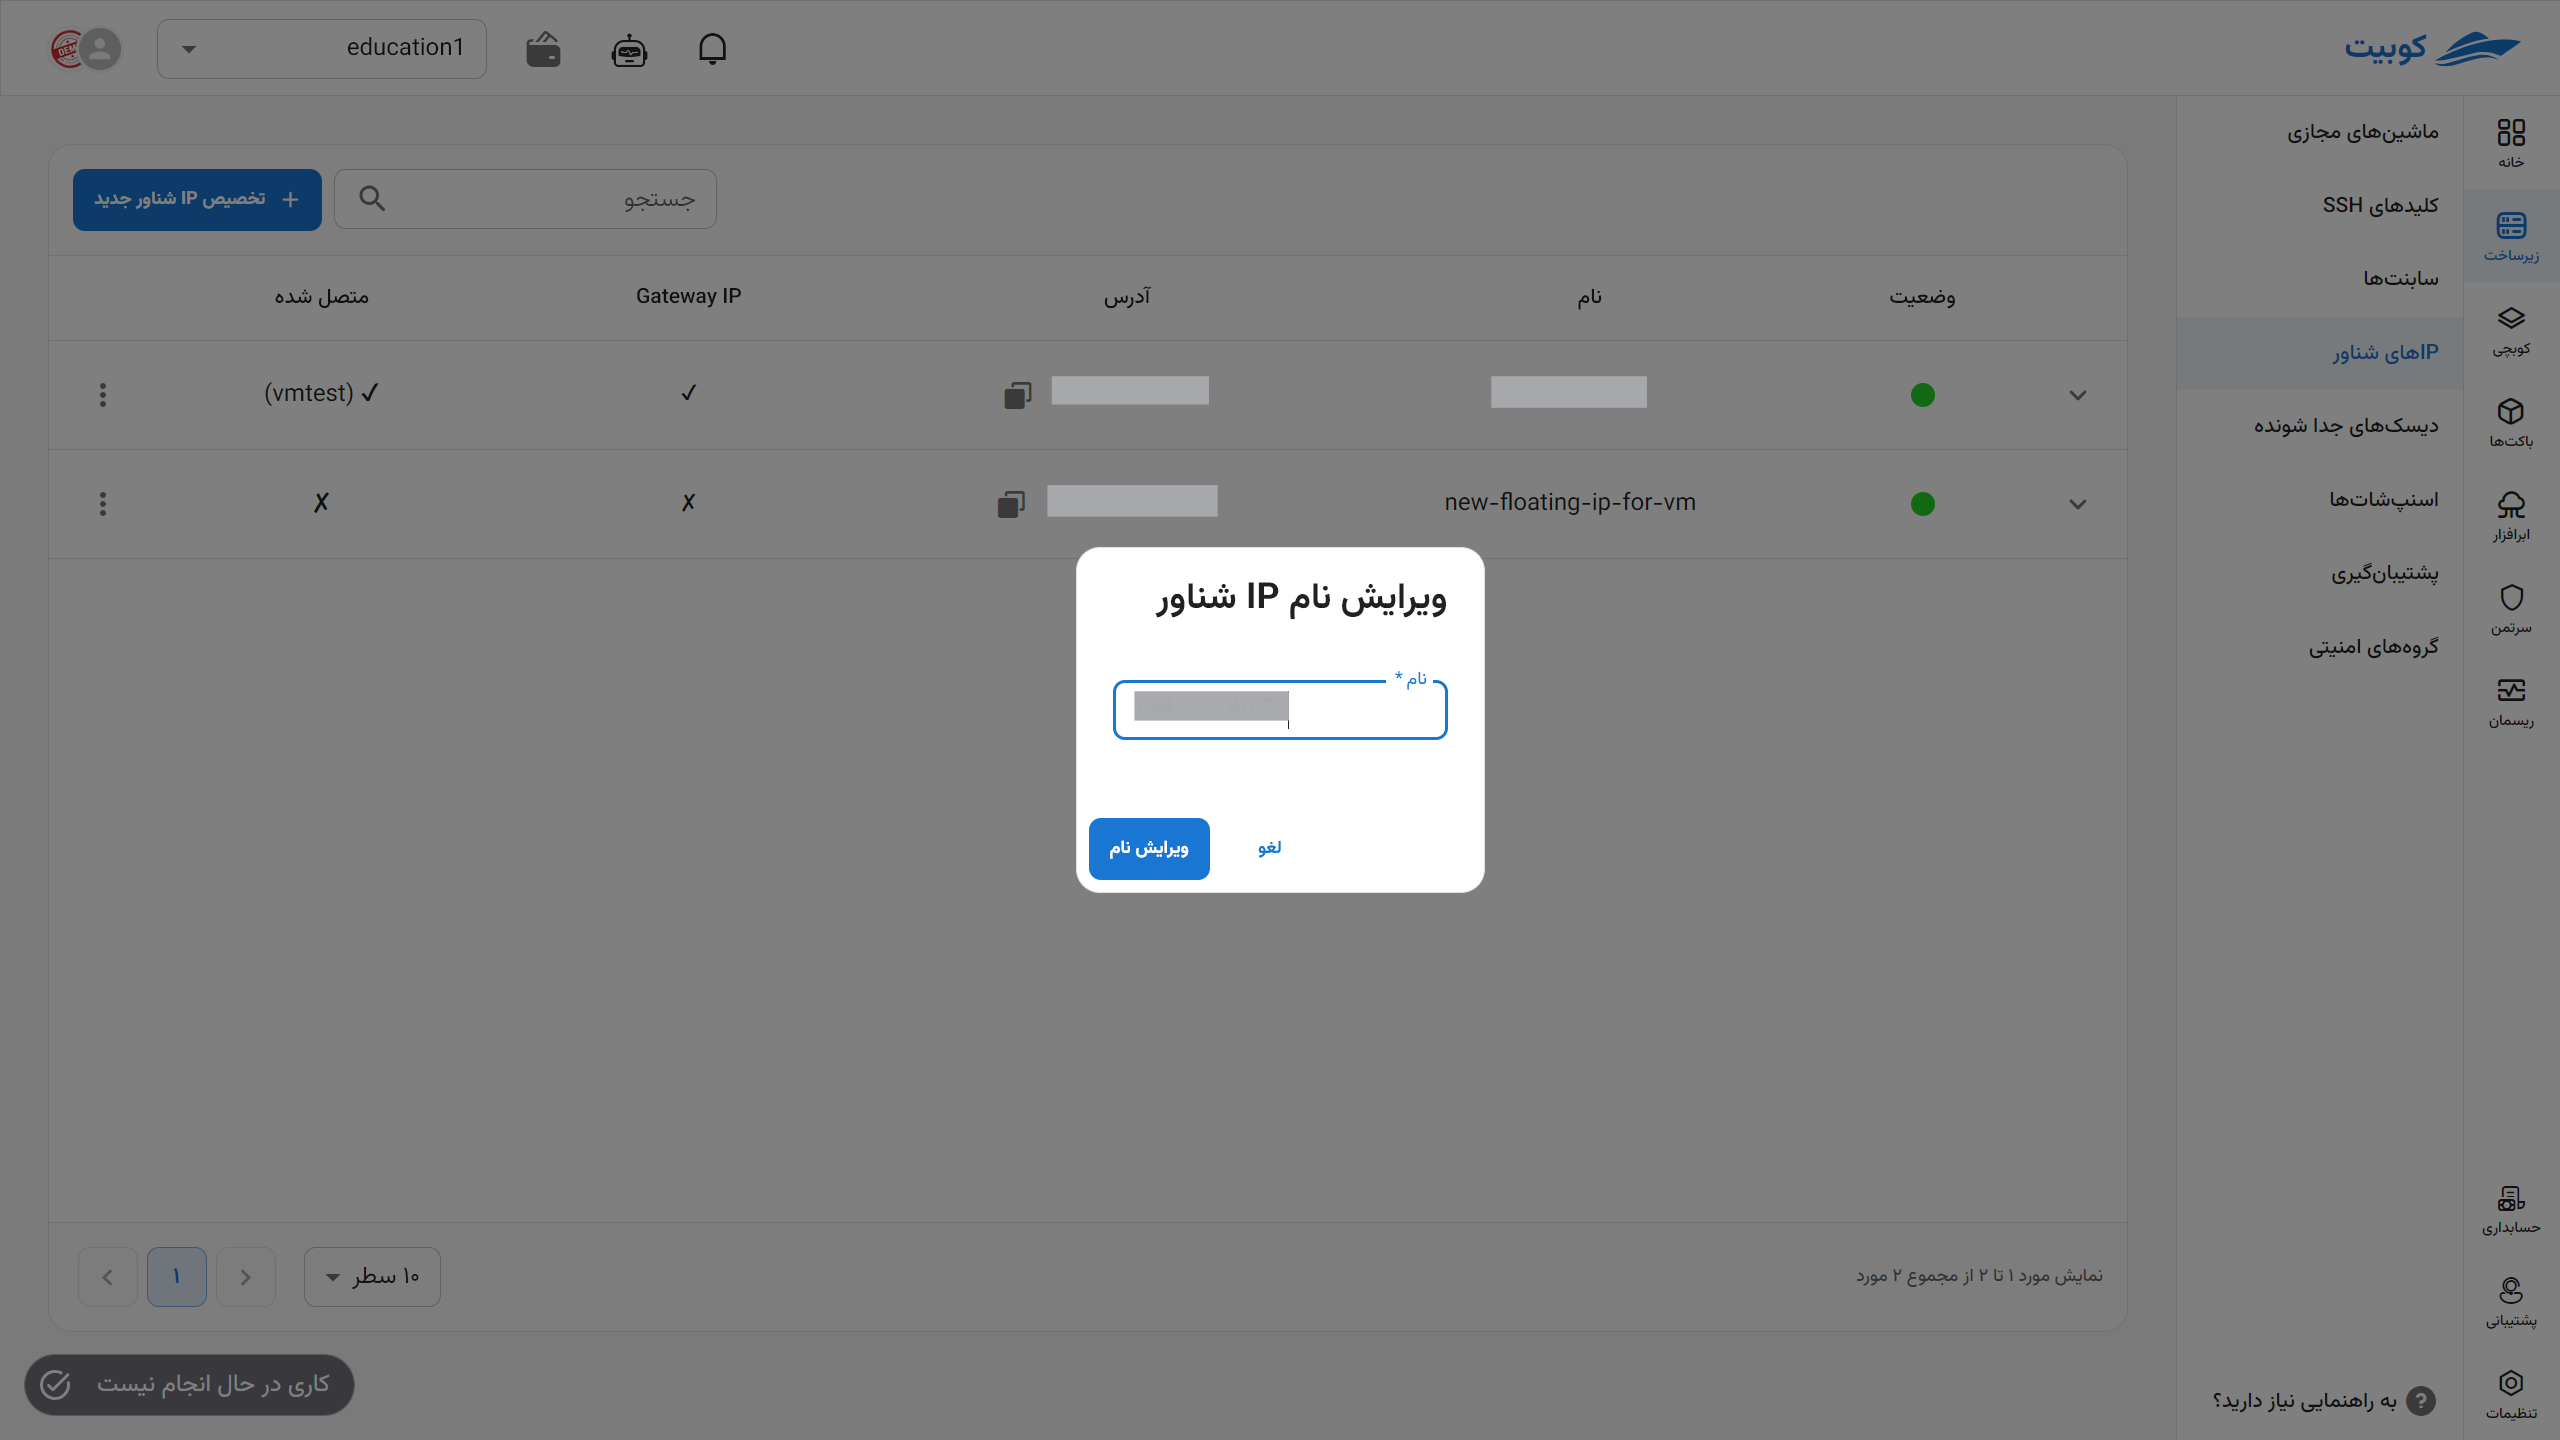Expand the vmtest row details
Image resolution: width=2560 pixels, height=1440 pixels.
click(2077, 395)
